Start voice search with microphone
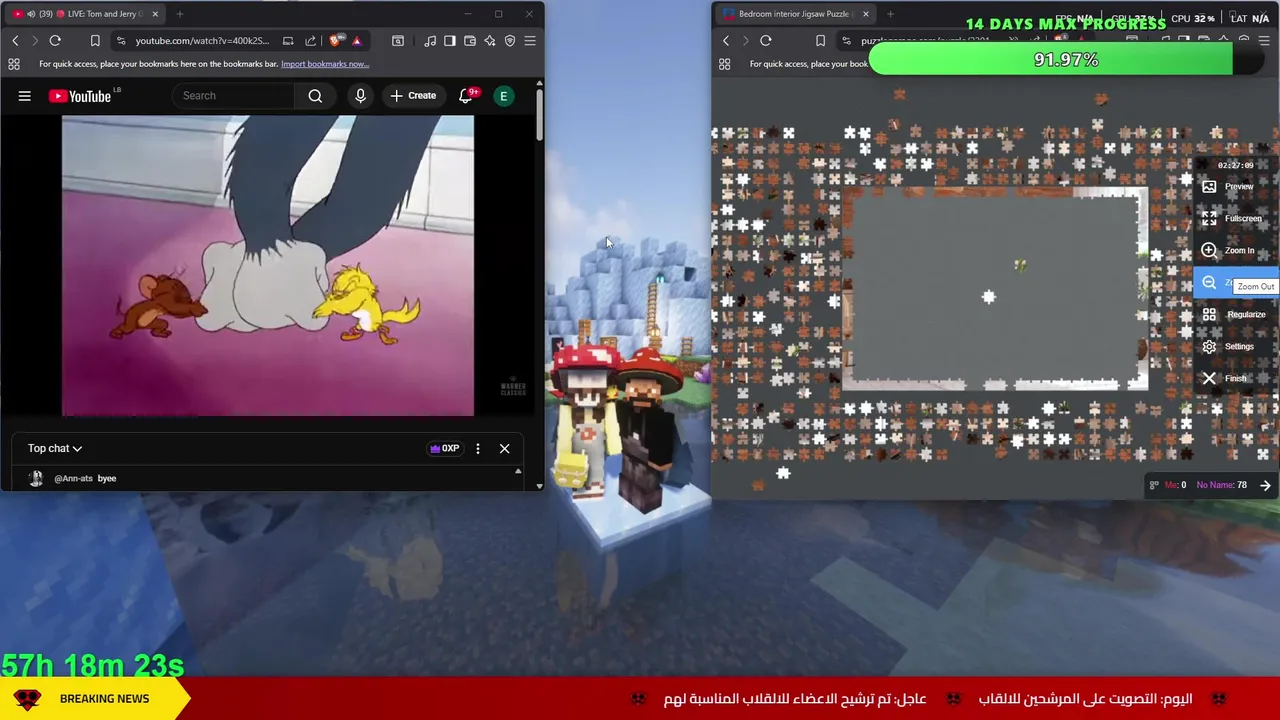The width and height of the screenshot is (1280, 720). pos(360,96)
